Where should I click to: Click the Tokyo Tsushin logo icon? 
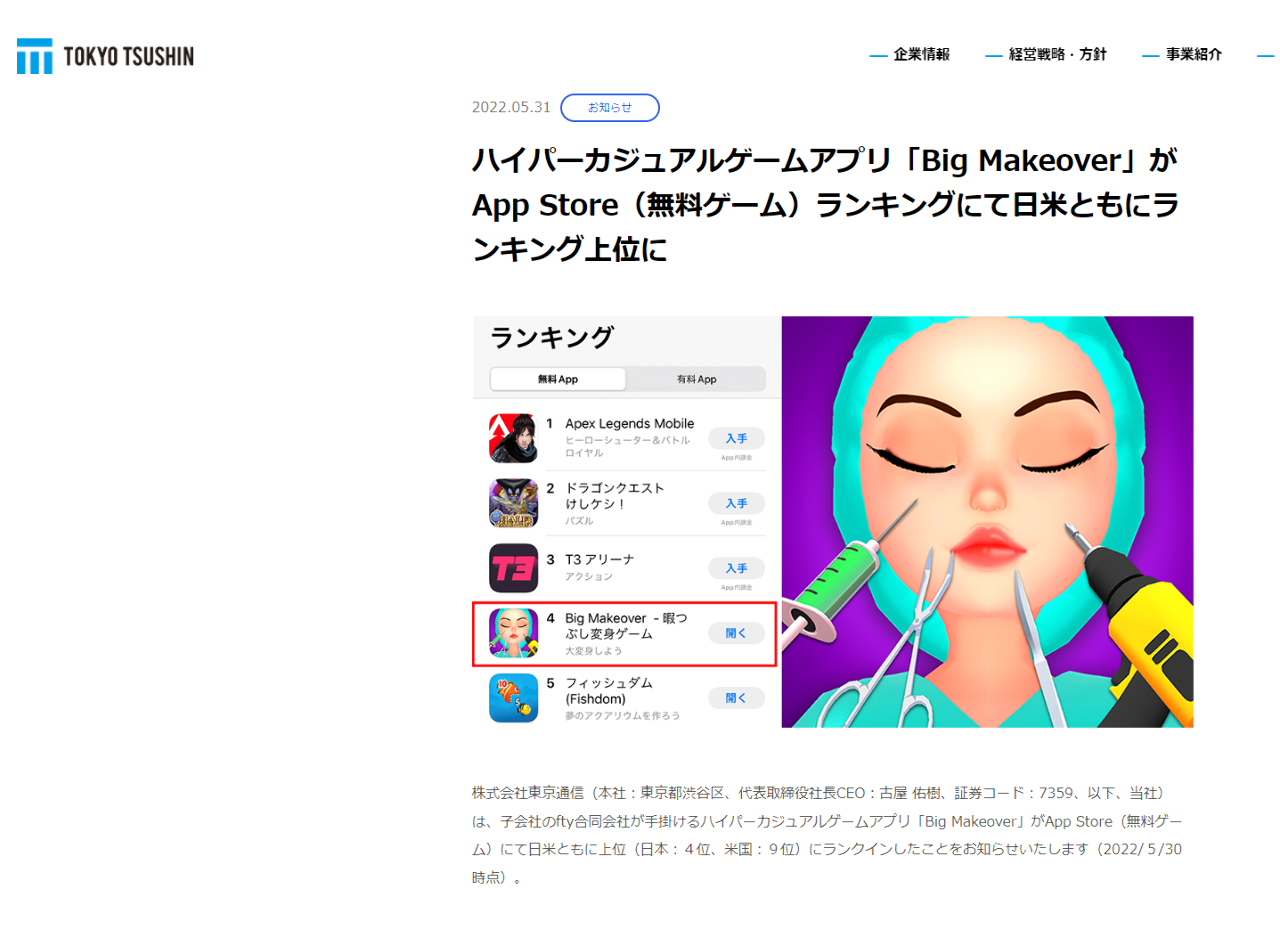click(x=34, y=56)
